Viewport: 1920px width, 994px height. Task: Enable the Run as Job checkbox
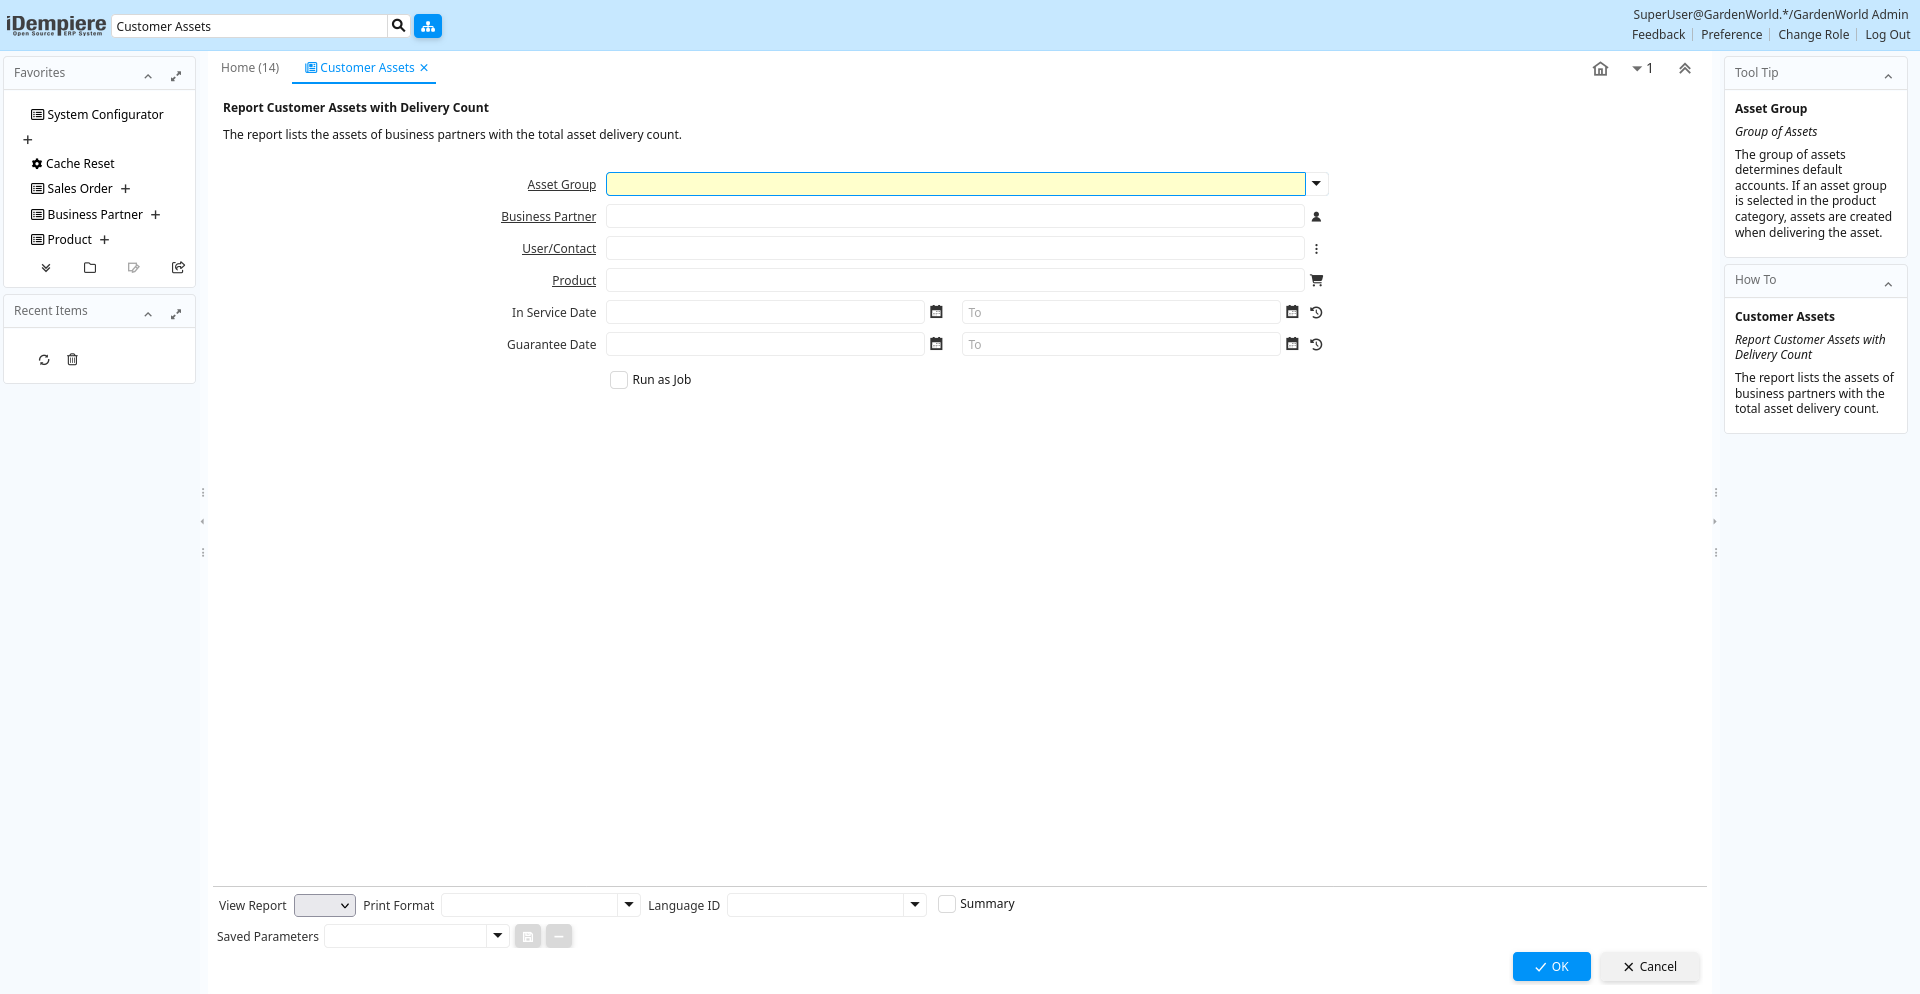tap(619, 380)
